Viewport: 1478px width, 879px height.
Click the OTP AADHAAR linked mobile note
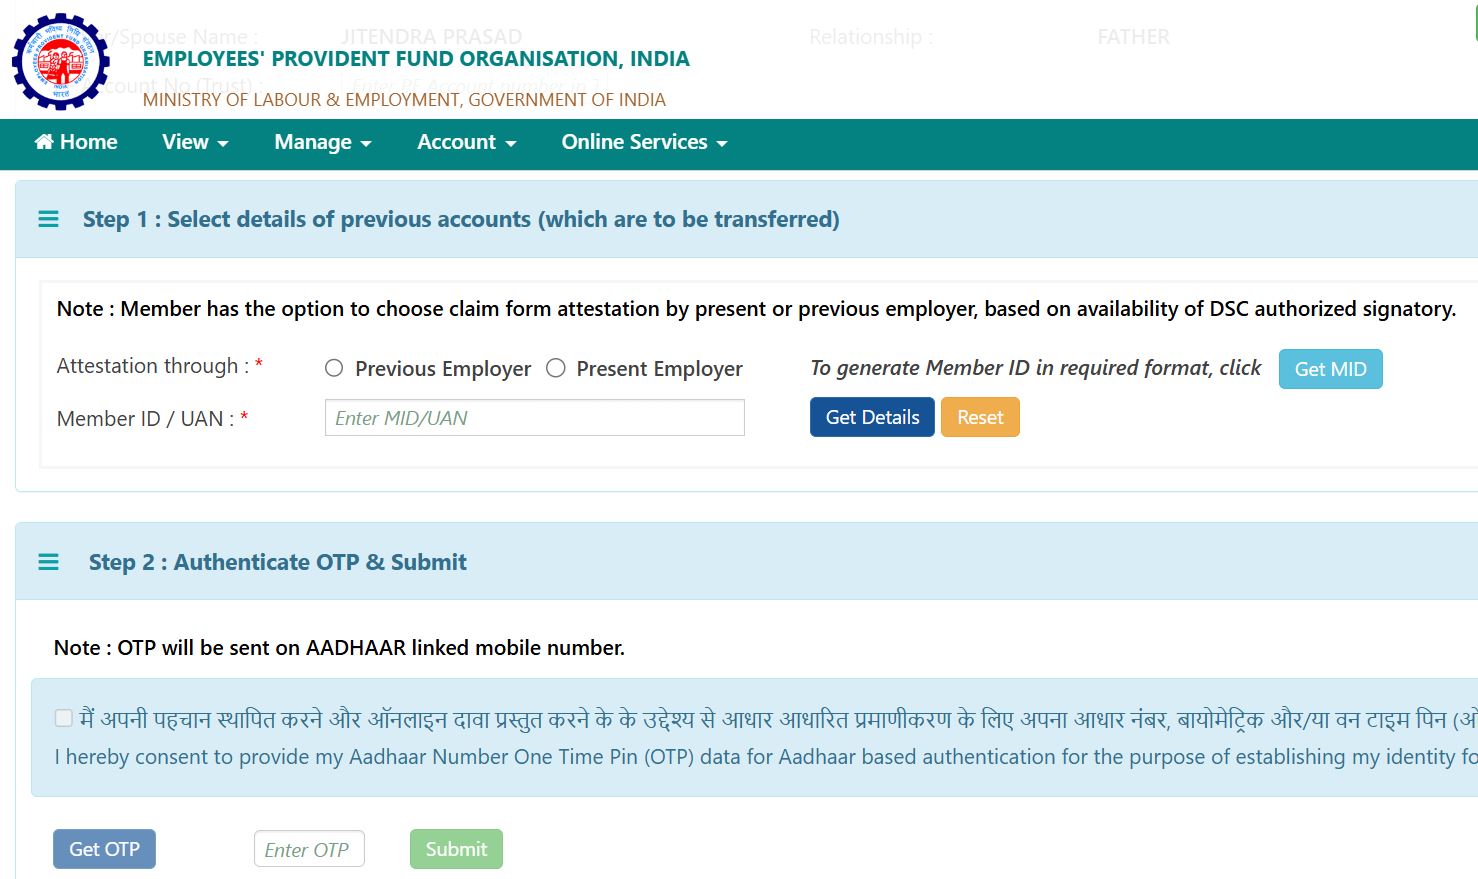coord(339,648)
